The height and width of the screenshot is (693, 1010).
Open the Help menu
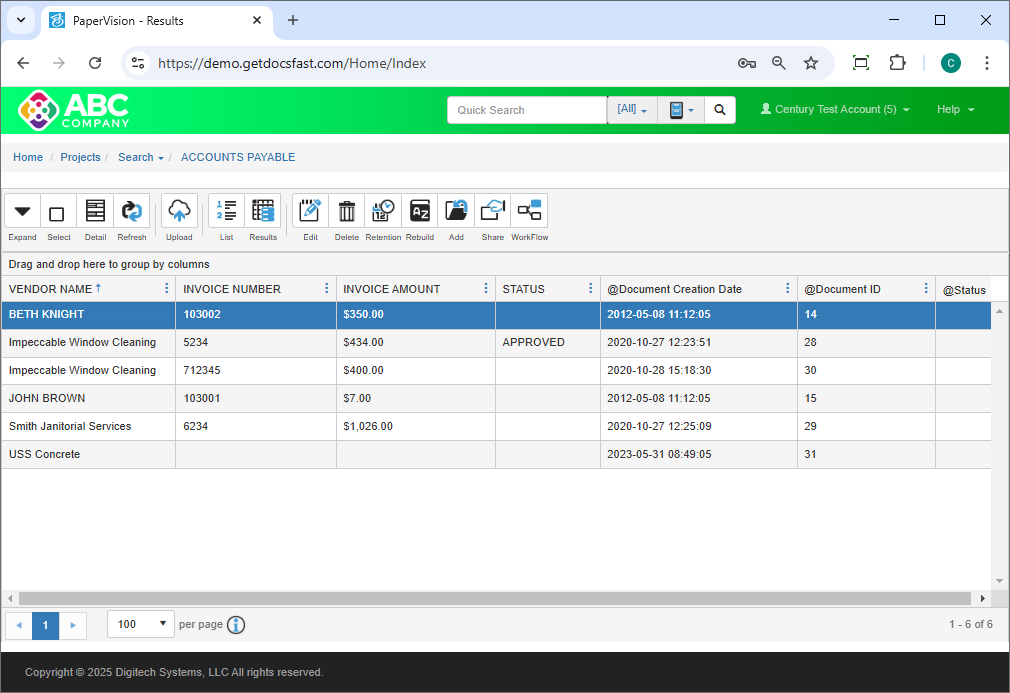click(x=955, y=110)
